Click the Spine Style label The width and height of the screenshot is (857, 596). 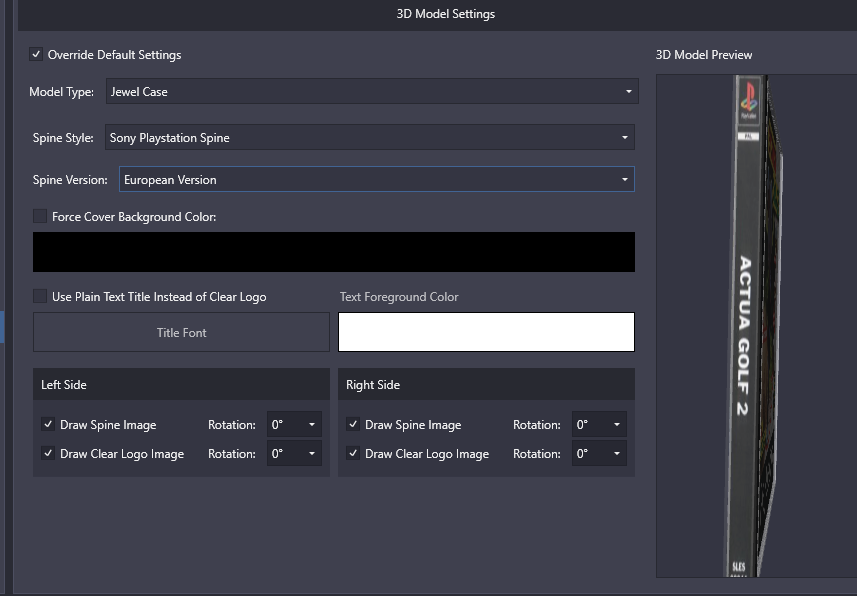coord(63,138)
